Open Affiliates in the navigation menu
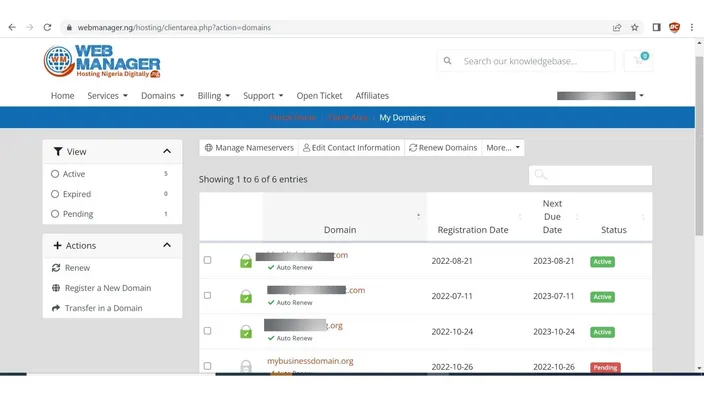The height and width of the screenshot is (396, 704). coord(372,96)
